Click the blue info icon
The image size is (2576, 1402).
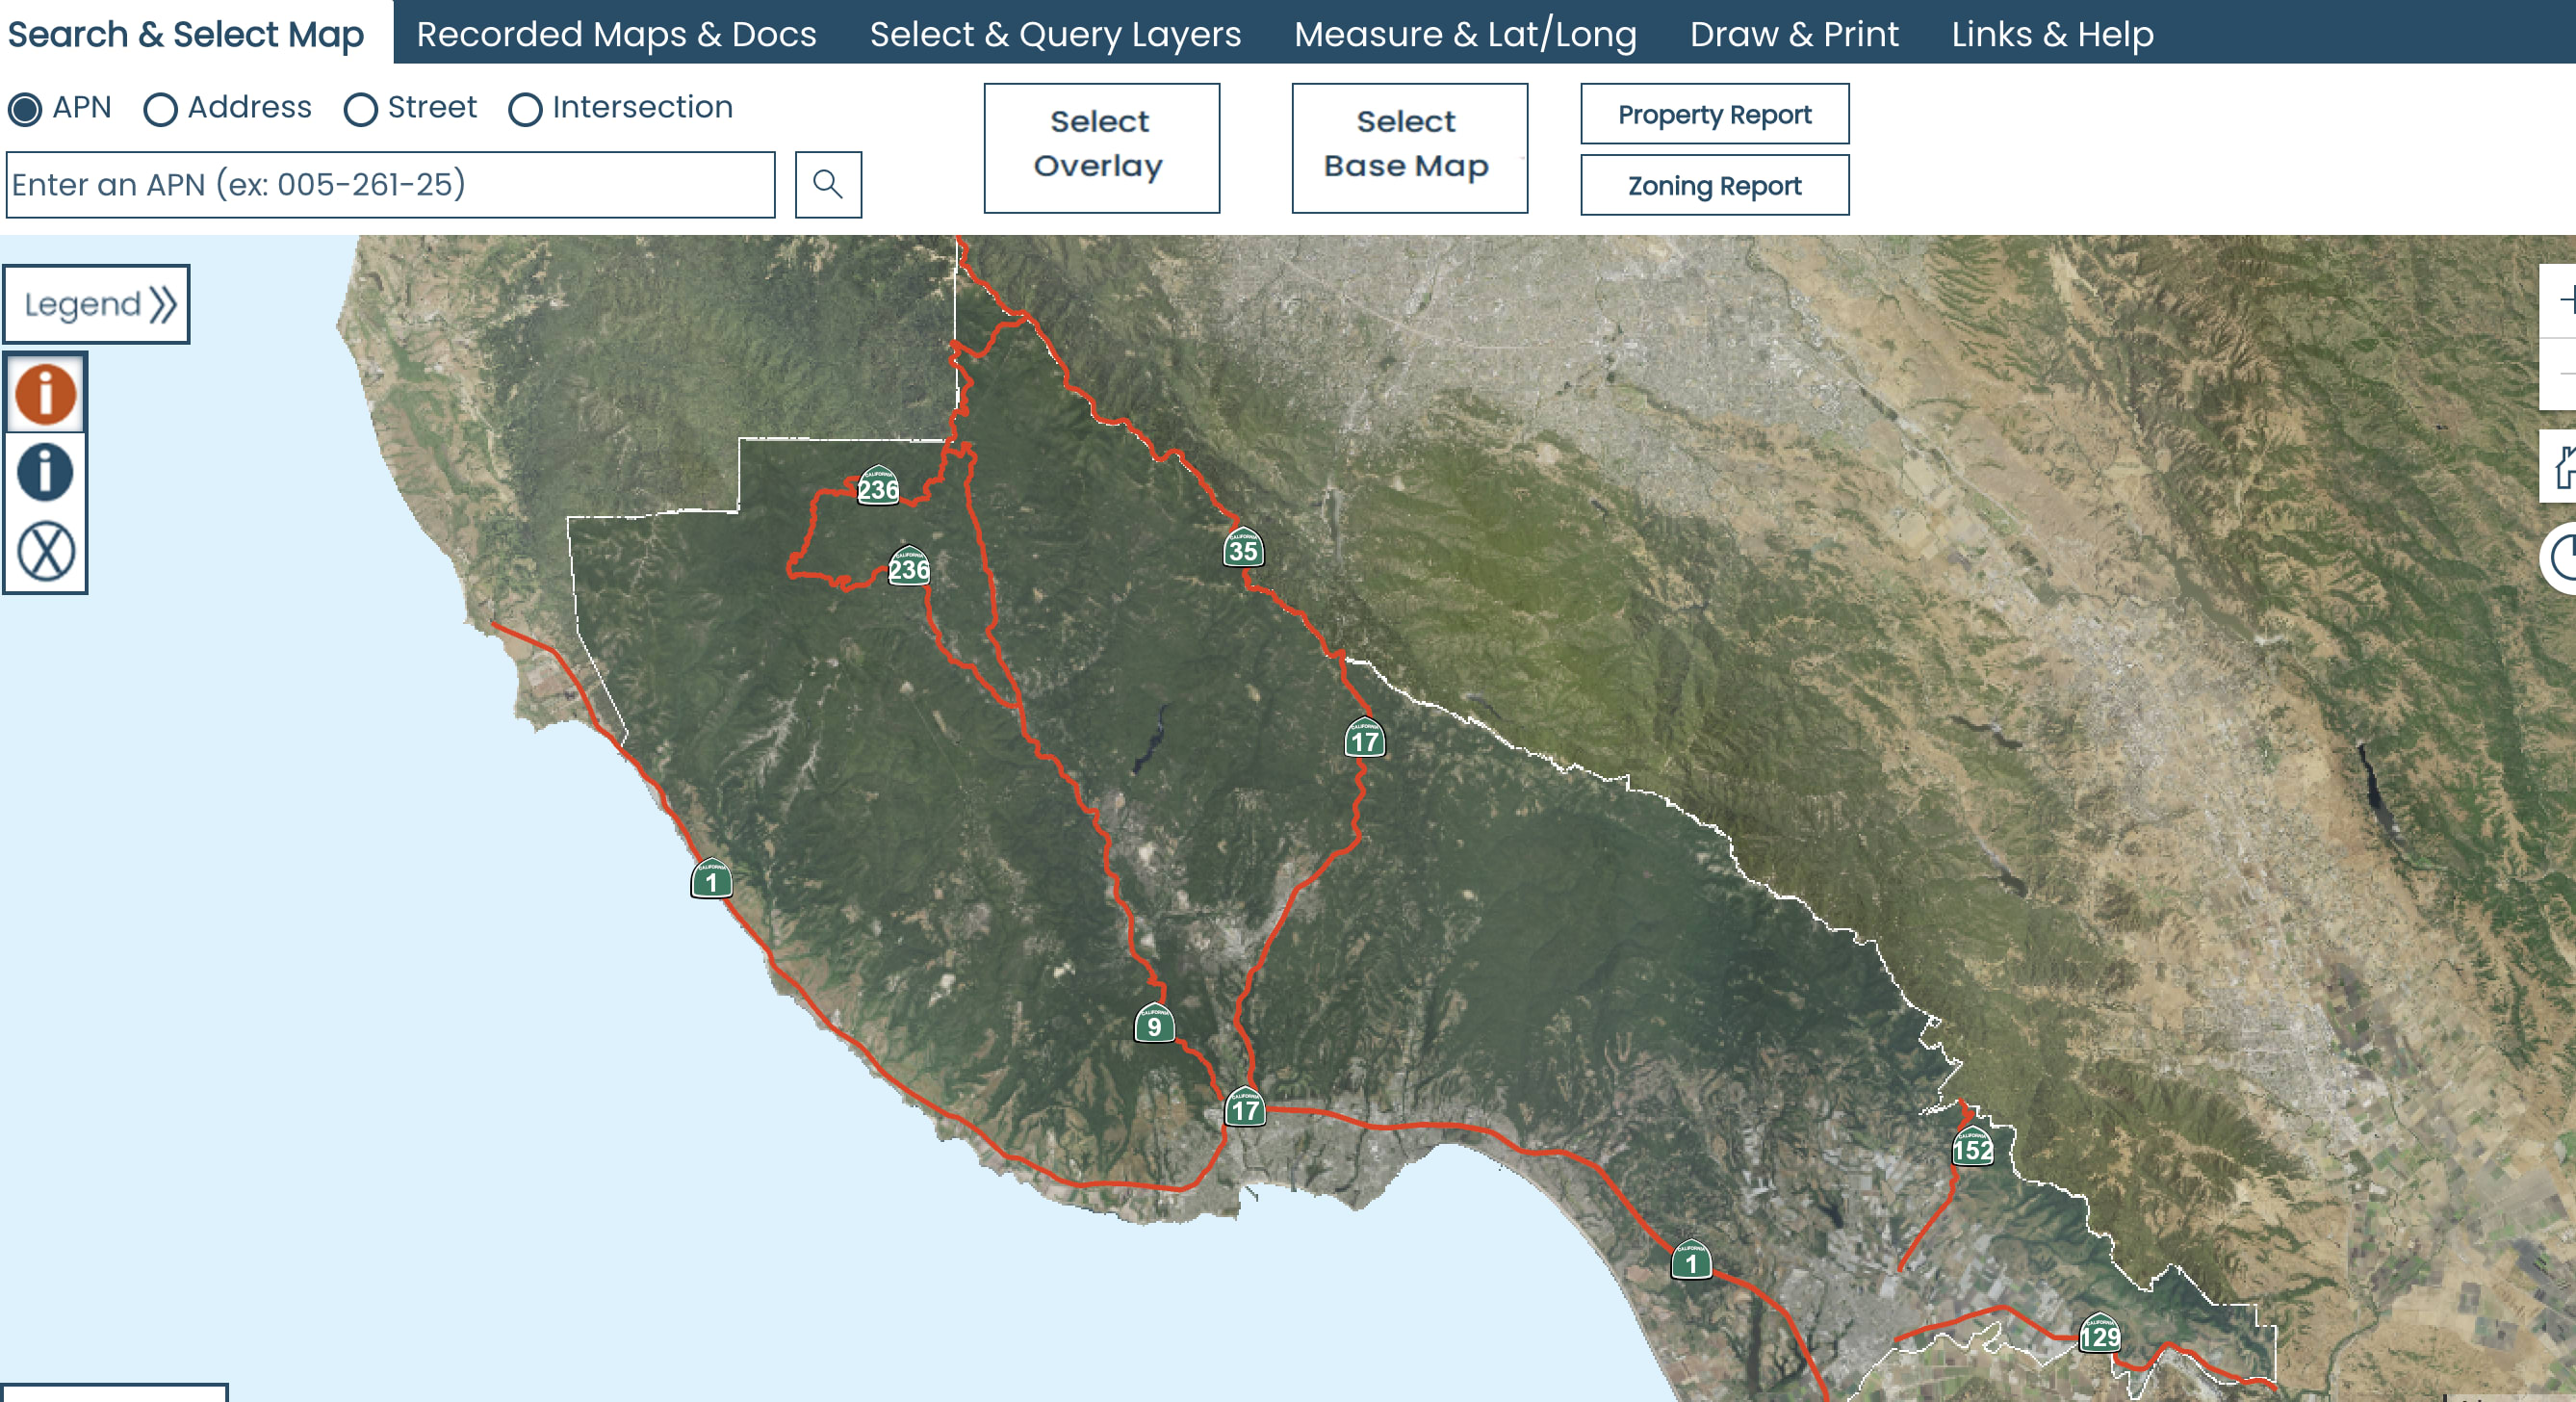45,472
